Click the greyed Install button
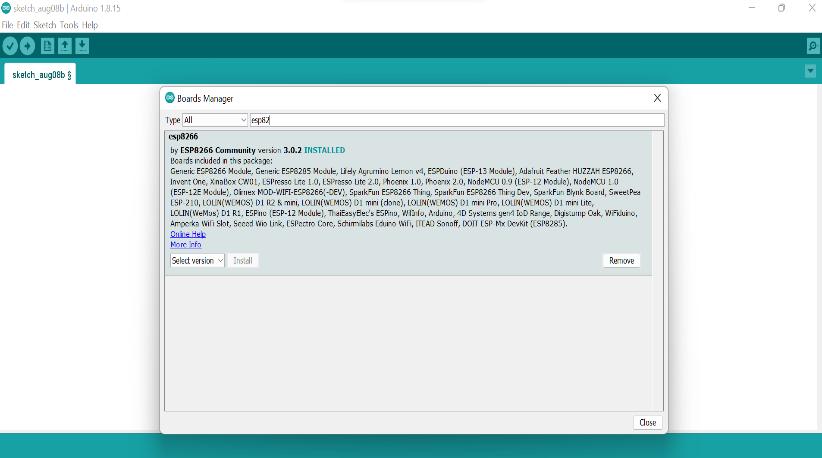Viewport: 822px width, 458px height. [243, 260]
